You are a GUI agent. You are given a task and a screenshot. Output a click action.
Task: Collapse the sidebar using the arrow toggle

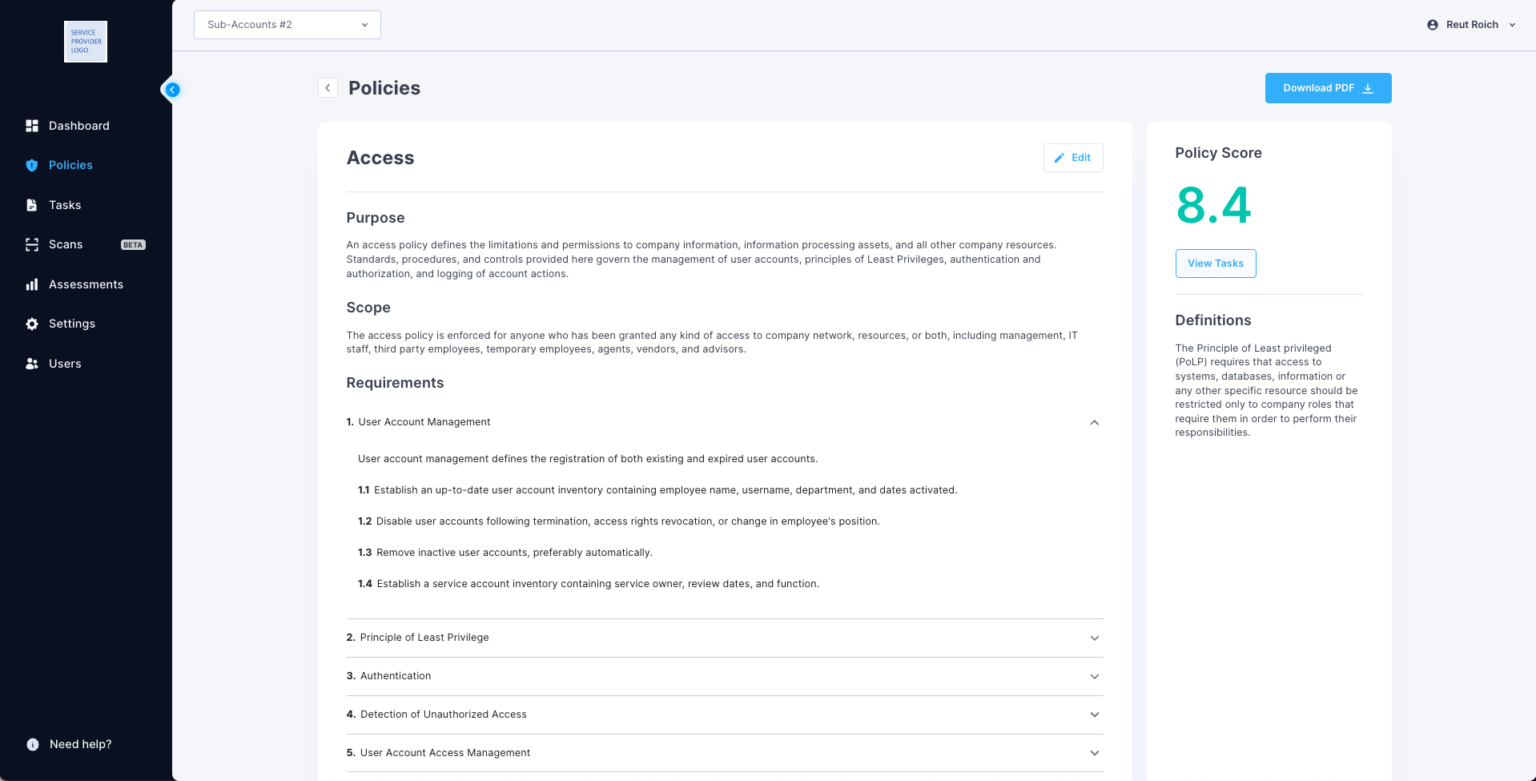[172, 89]
